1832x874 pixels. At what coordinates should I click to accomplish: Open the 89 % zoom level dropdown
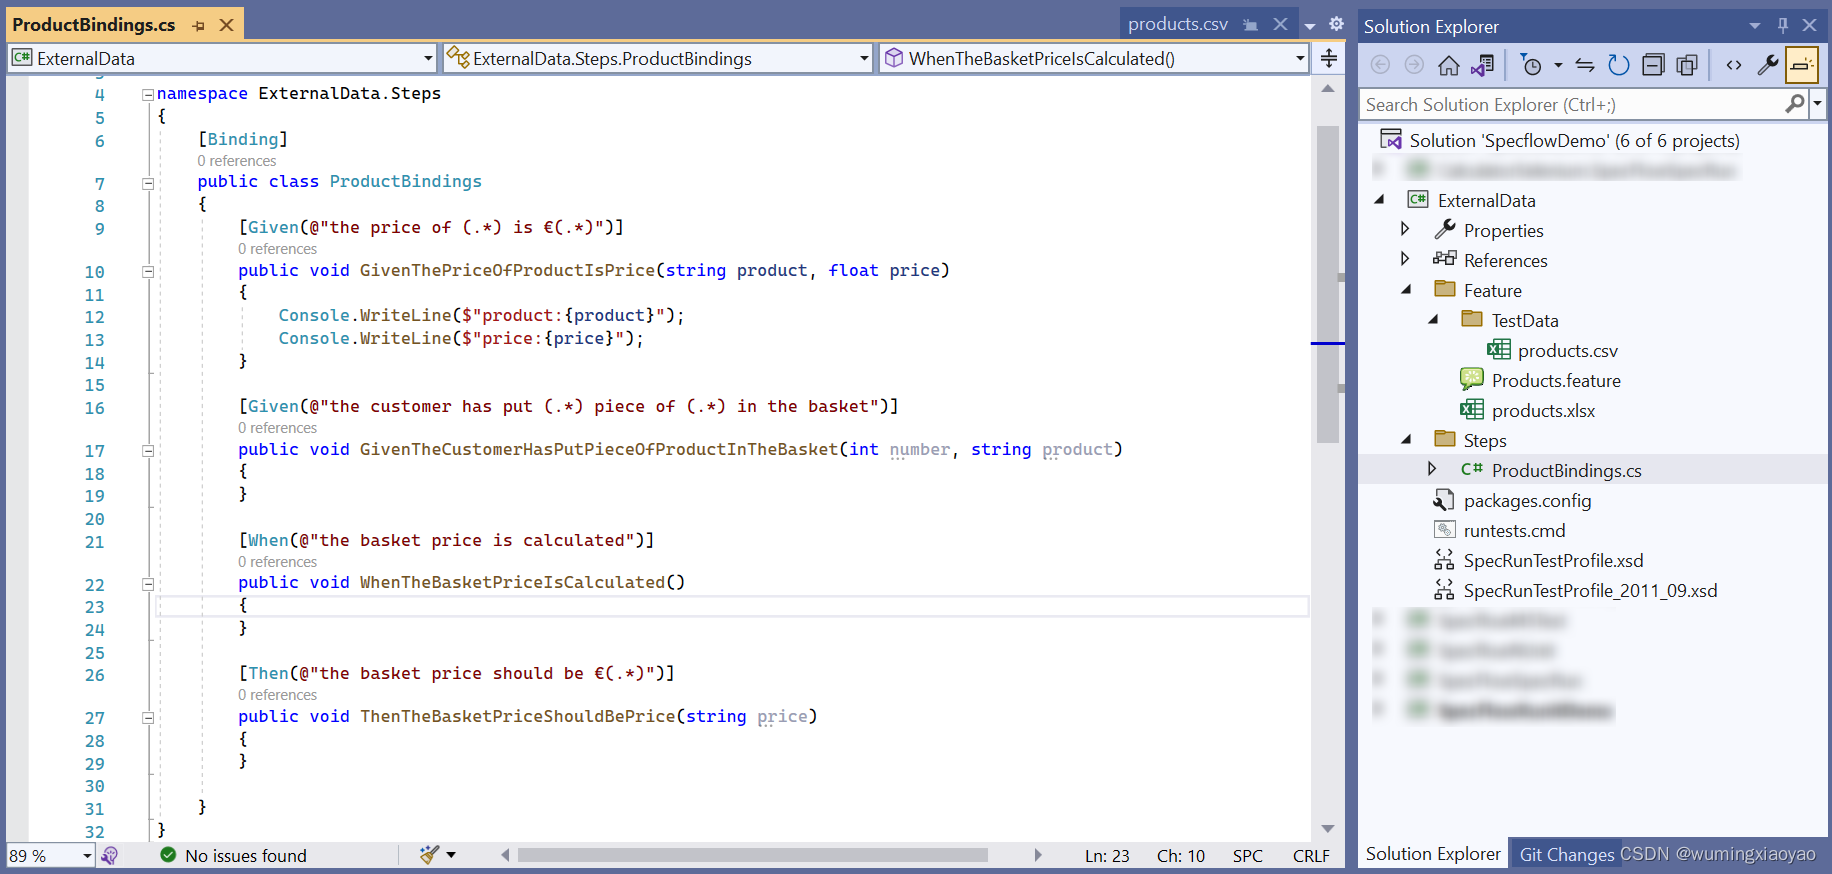[x=87, y=855]
